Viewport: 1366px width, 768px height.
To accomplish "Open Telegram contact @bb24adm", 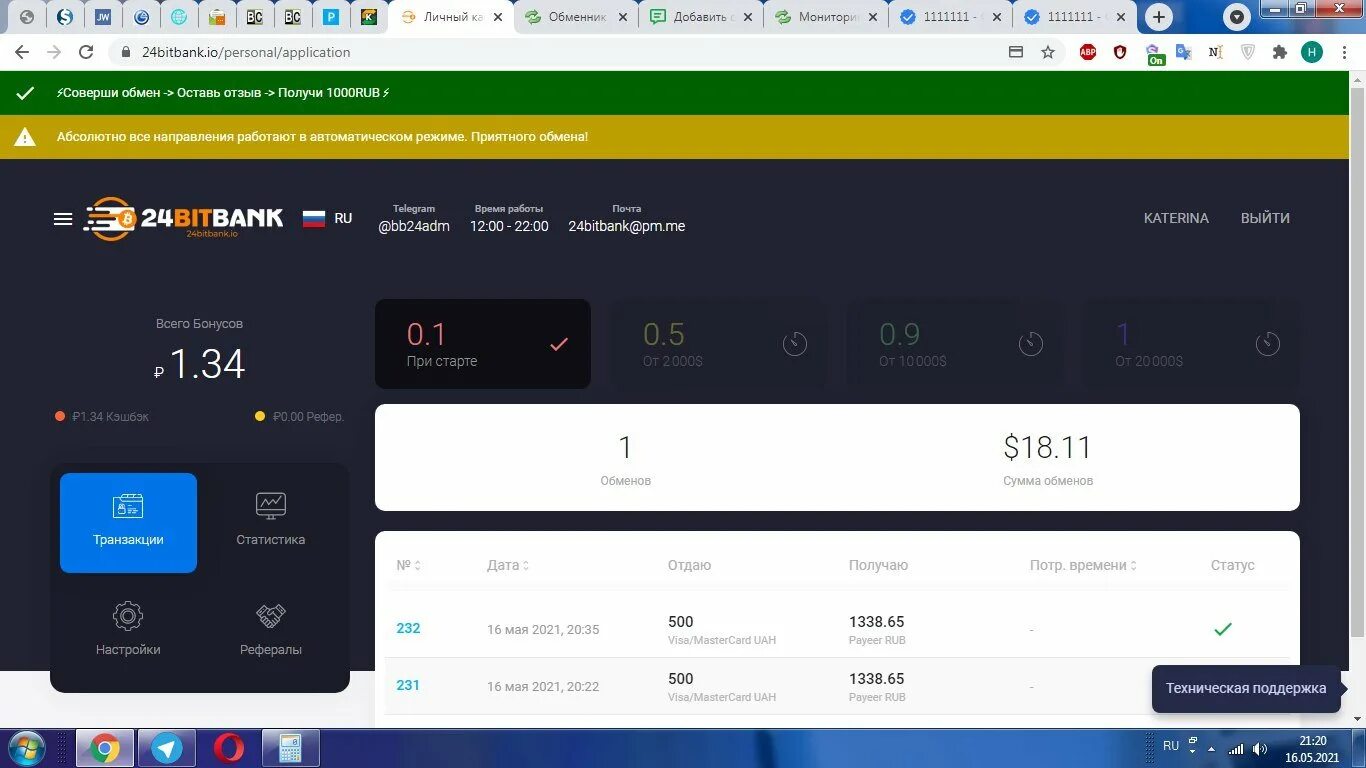I will [x=414, y=226].
